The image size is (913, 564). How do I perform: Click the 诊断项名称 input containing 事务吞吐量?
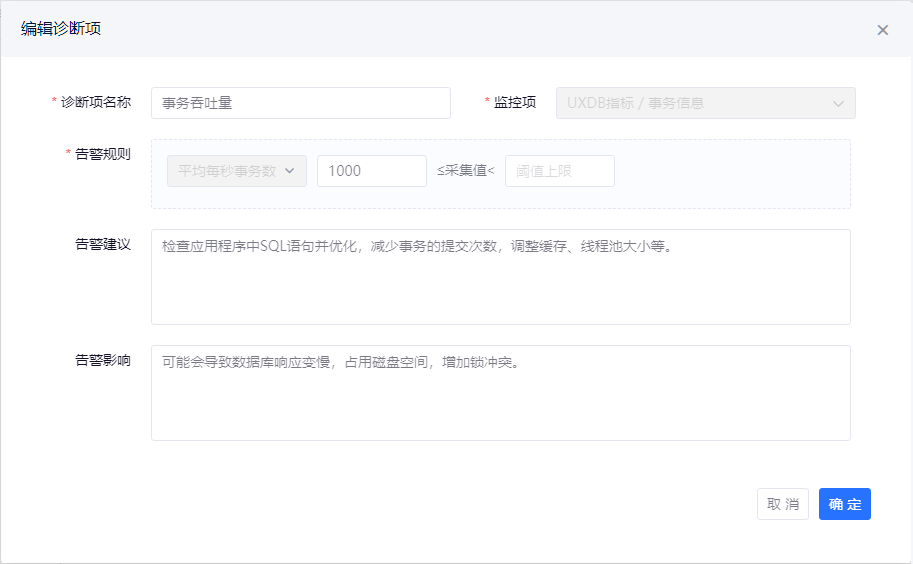300,103
